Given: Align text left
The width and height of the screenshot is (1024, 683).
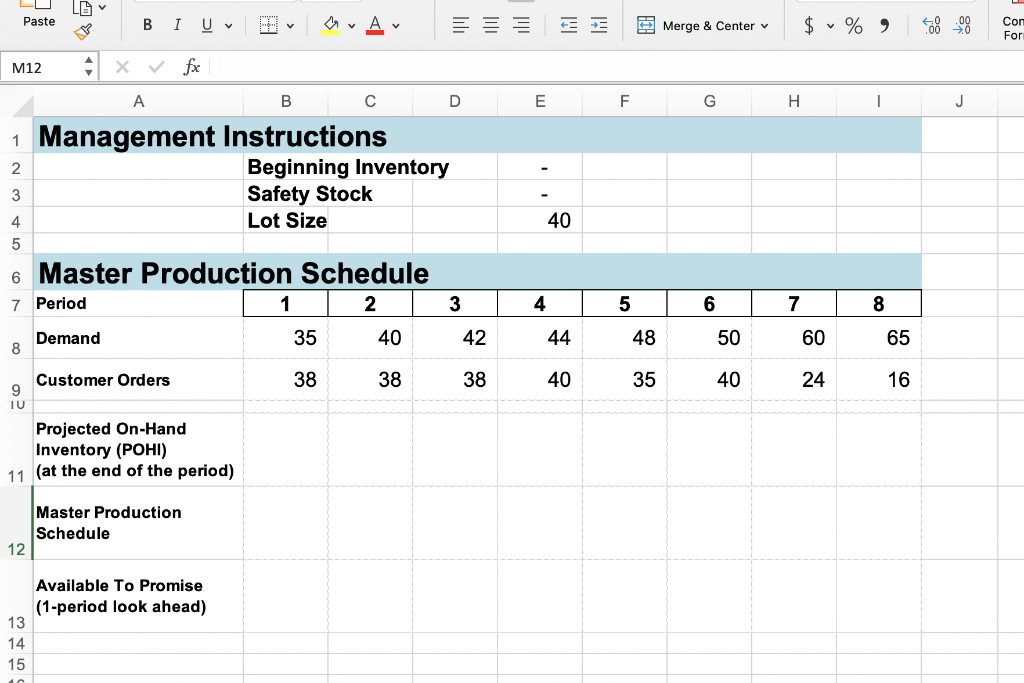Looking at the screenshot, I should (x=460, y=25).
